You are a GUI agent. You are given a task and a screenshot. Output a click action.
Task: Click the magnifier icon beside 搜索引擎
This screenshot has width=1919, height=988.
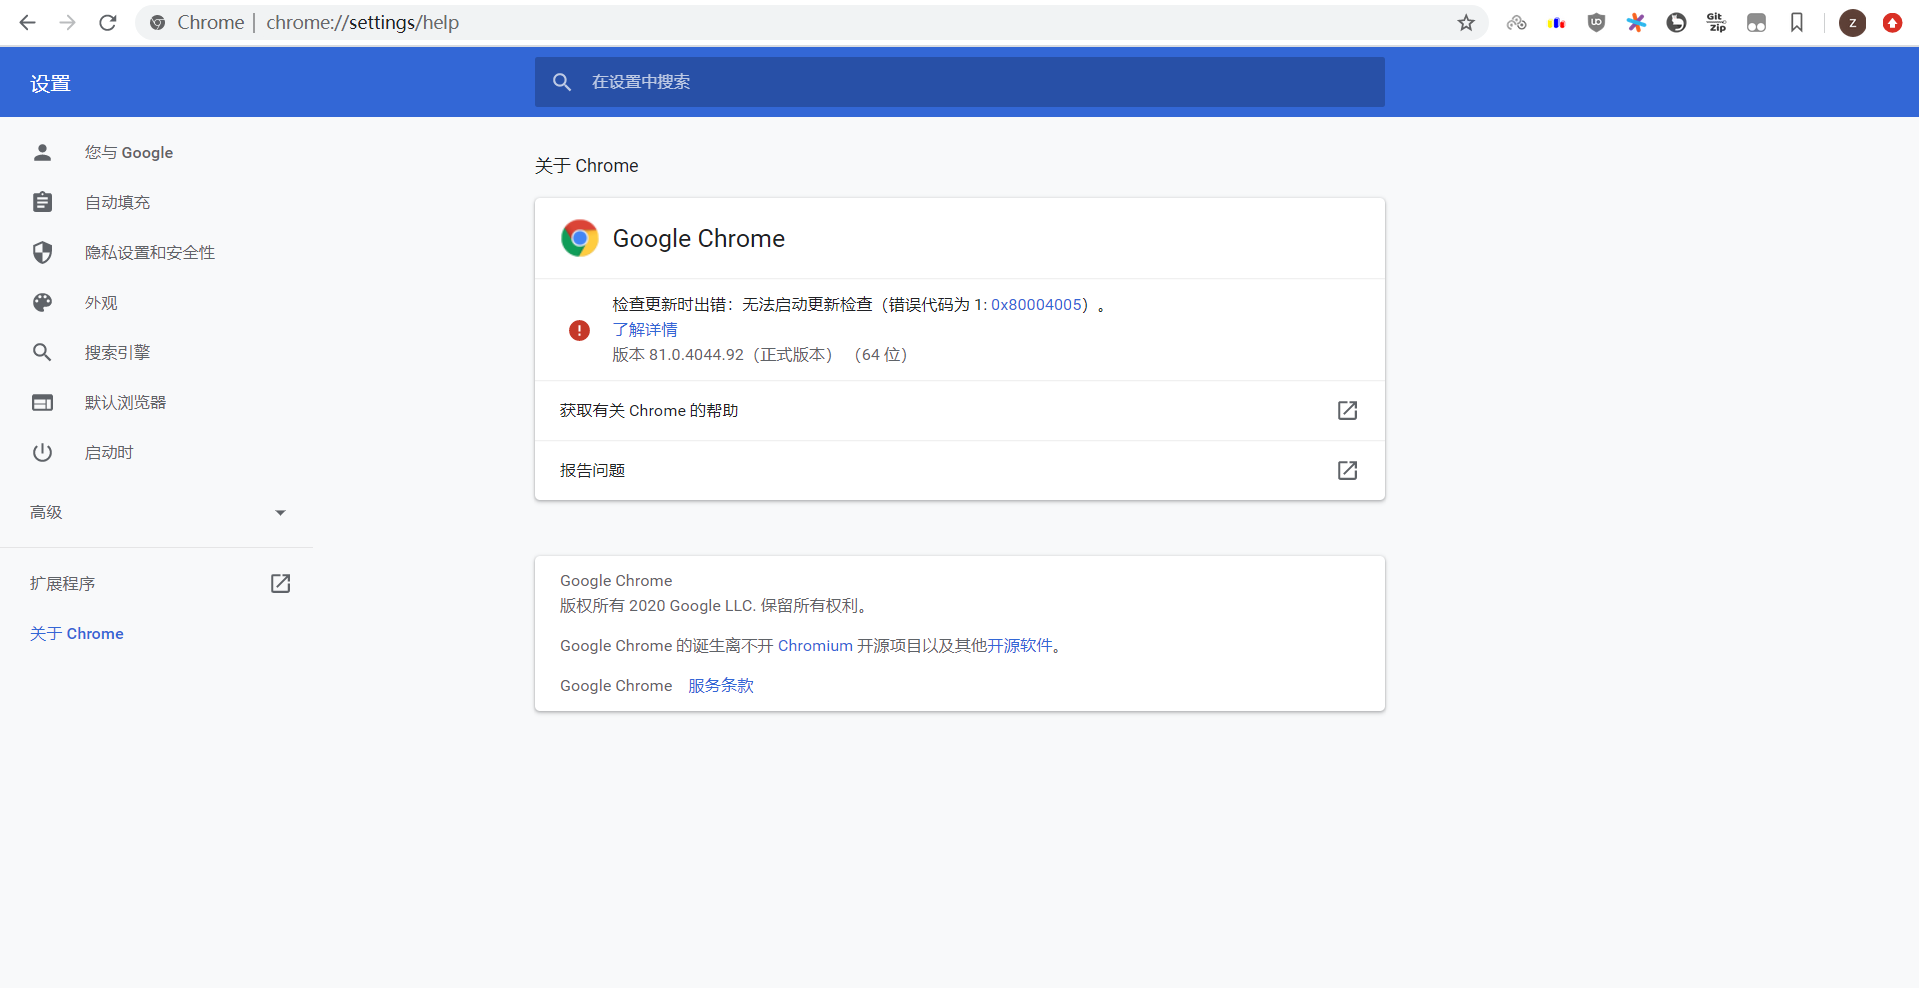click(42, 352)
